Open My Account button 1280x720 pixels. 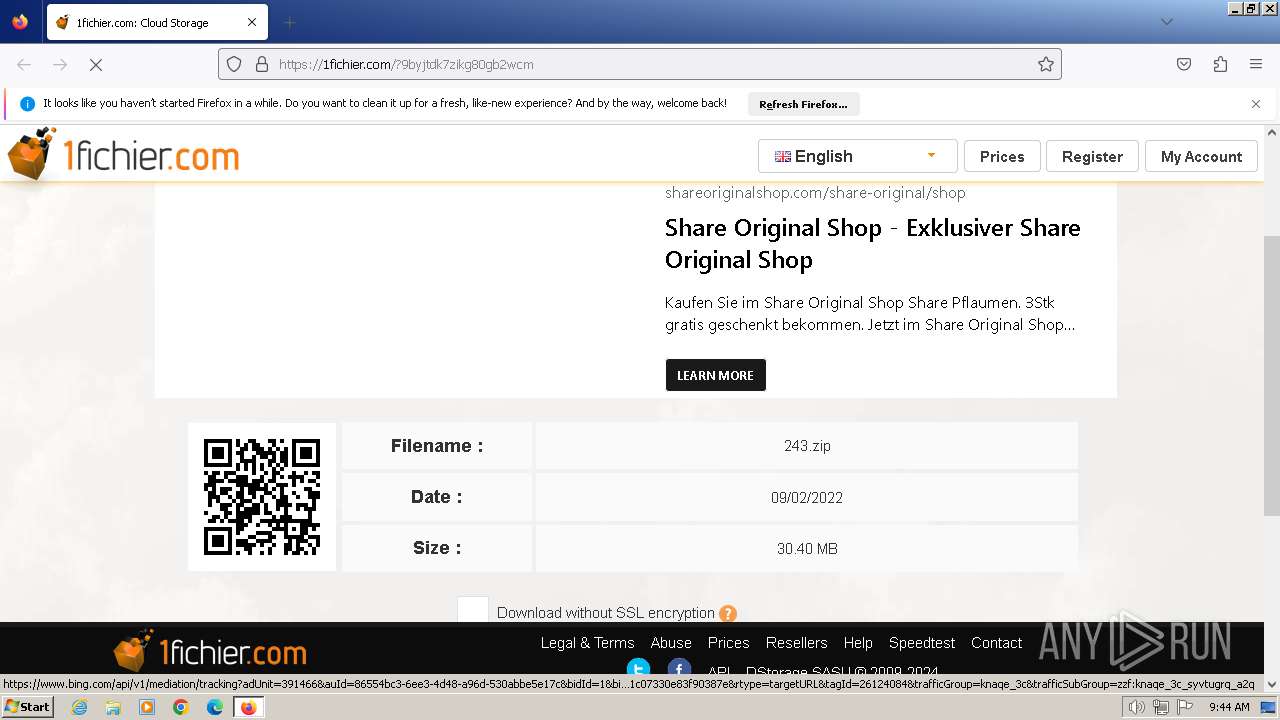click(x=1201, y=156)
